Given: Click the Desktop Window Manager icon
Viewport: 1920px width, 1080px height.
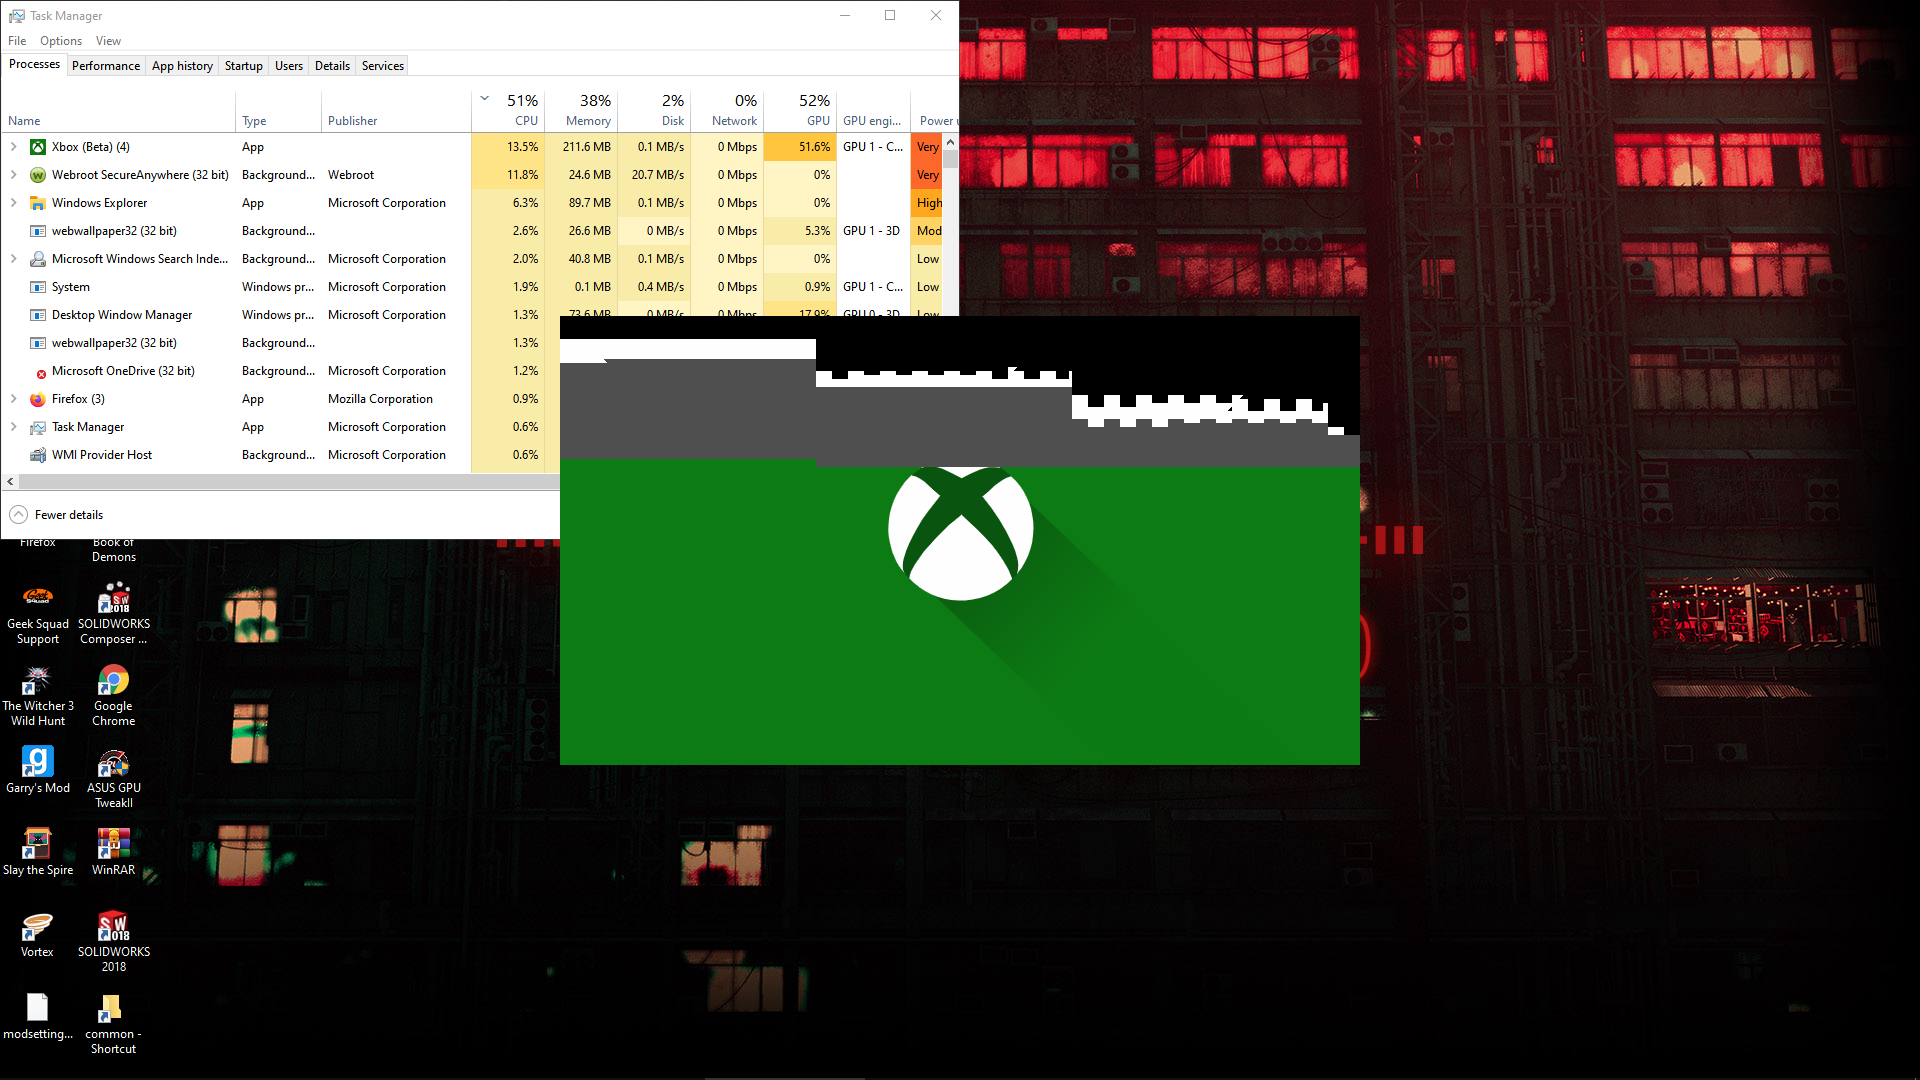Looking at the screenshot, I should (x=38, y=314).
